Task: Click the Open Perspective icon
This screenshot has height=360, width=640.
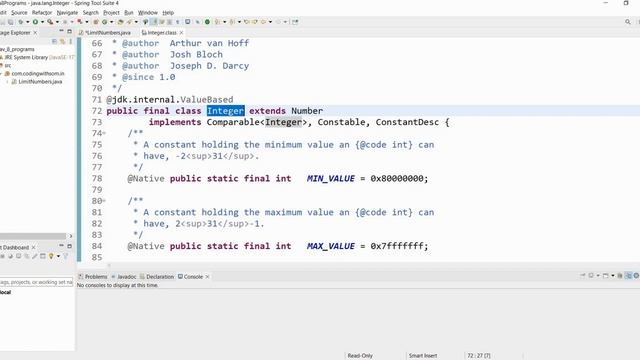Action: [295, 22]
